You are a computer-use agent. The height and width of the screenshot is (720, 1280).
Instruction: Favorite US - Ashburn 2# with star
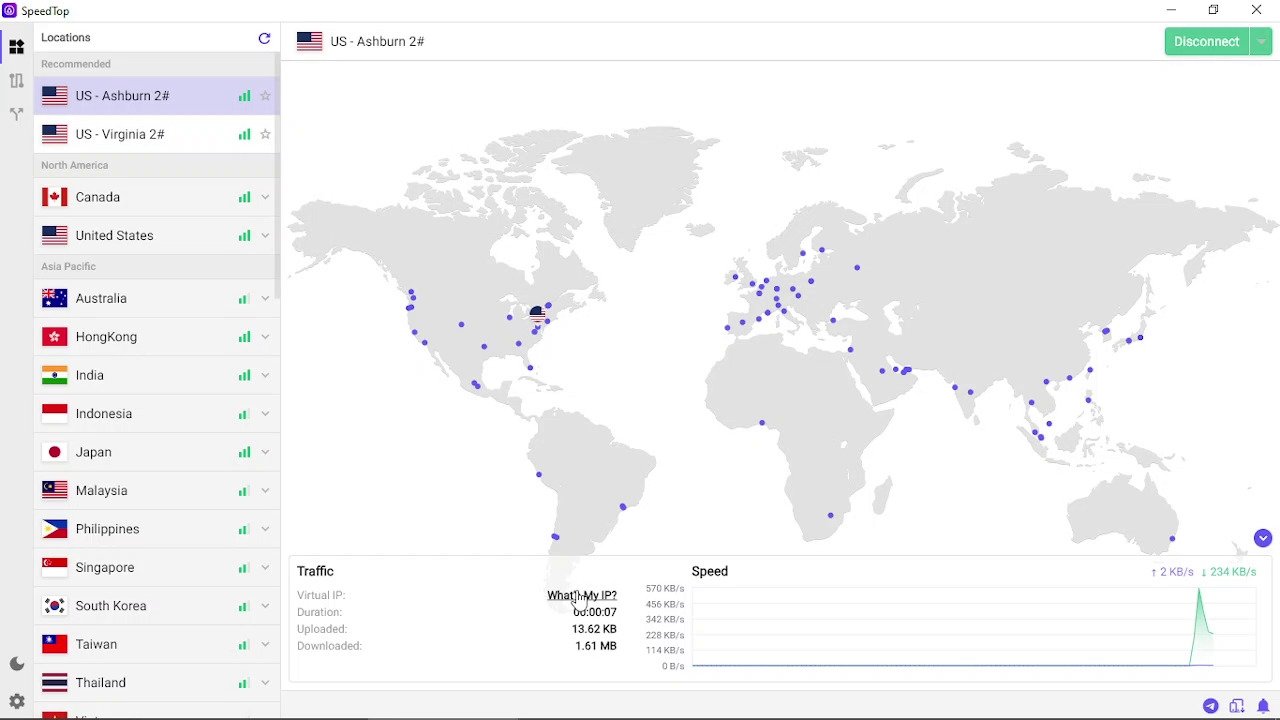(x=265, y=96)
